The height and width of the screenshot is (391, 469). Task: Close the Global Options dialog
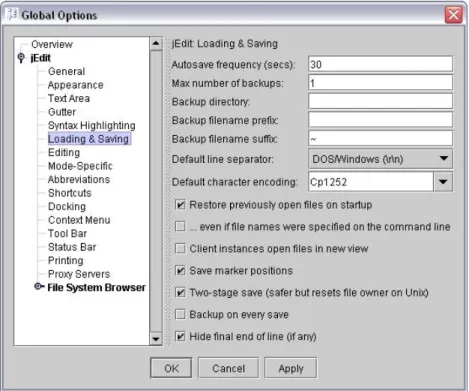coord(453,15)
